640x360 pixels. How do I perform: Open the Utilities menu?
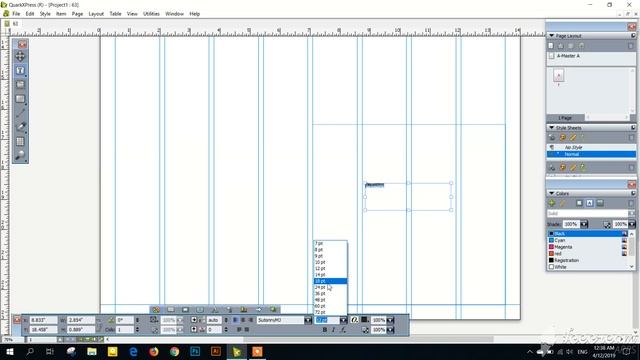151,14
